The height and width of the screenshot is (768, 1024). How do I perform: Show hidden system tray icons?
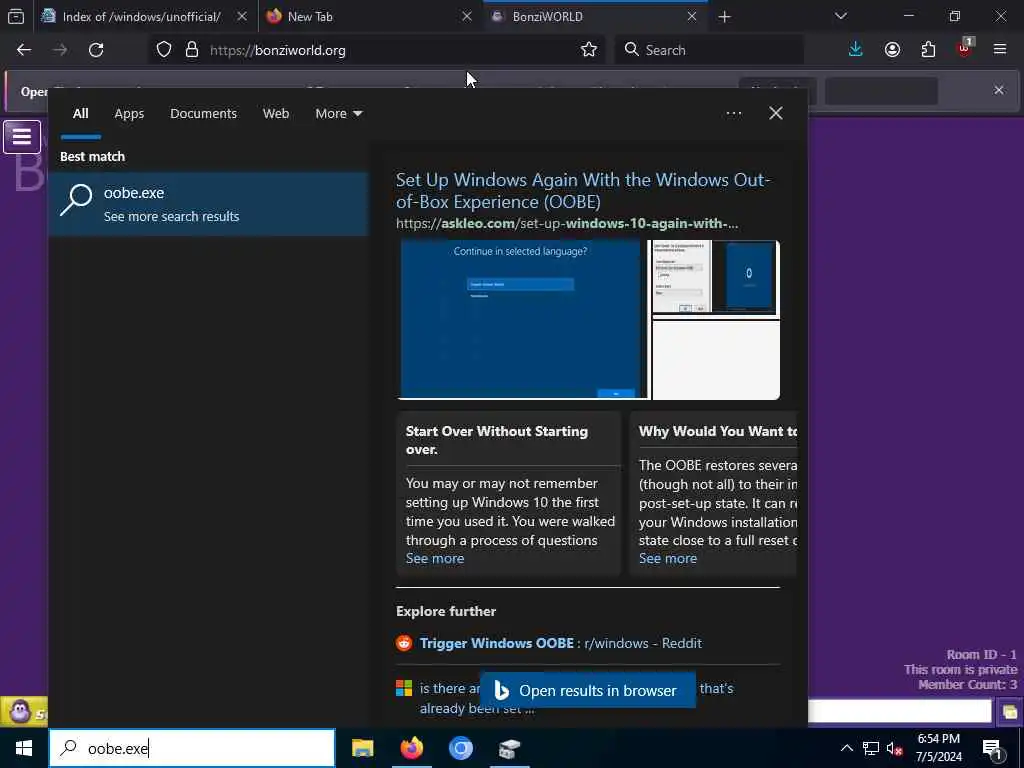point(846,748)
